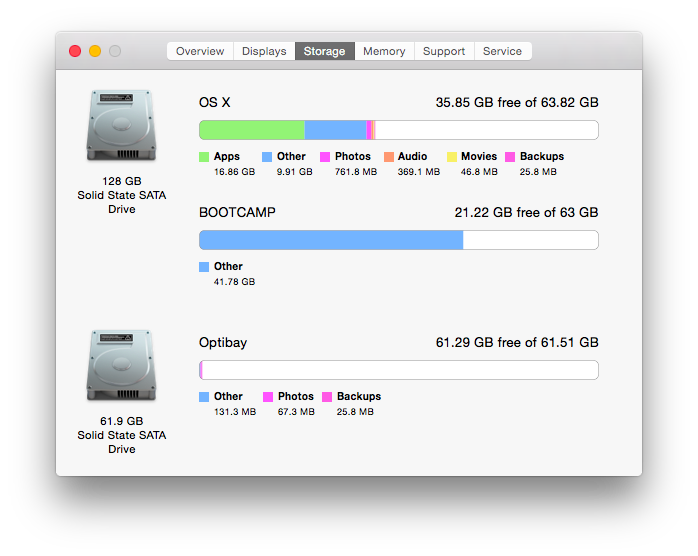
Task: Open the Support tab
Action: pyautogui.click(x=444, y=51)
